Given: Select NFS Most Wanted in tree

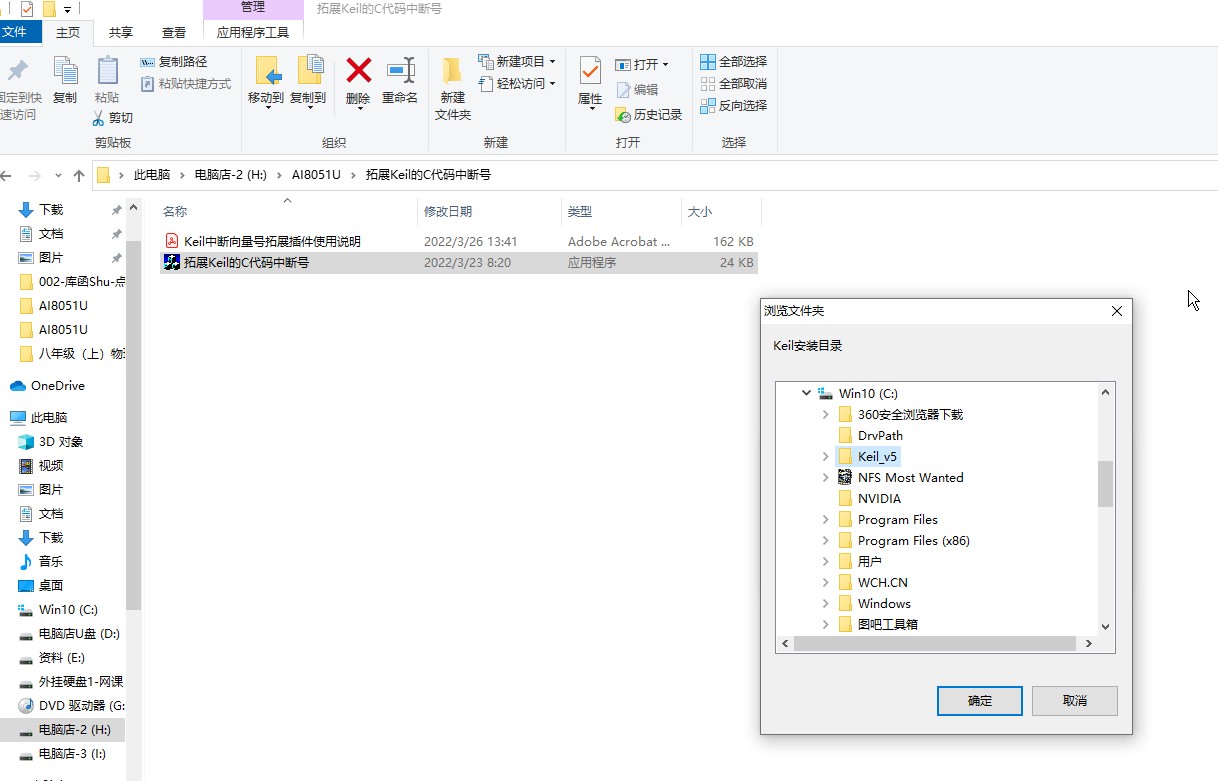Looking at the screenshot, I should click(x=900, y=478).
